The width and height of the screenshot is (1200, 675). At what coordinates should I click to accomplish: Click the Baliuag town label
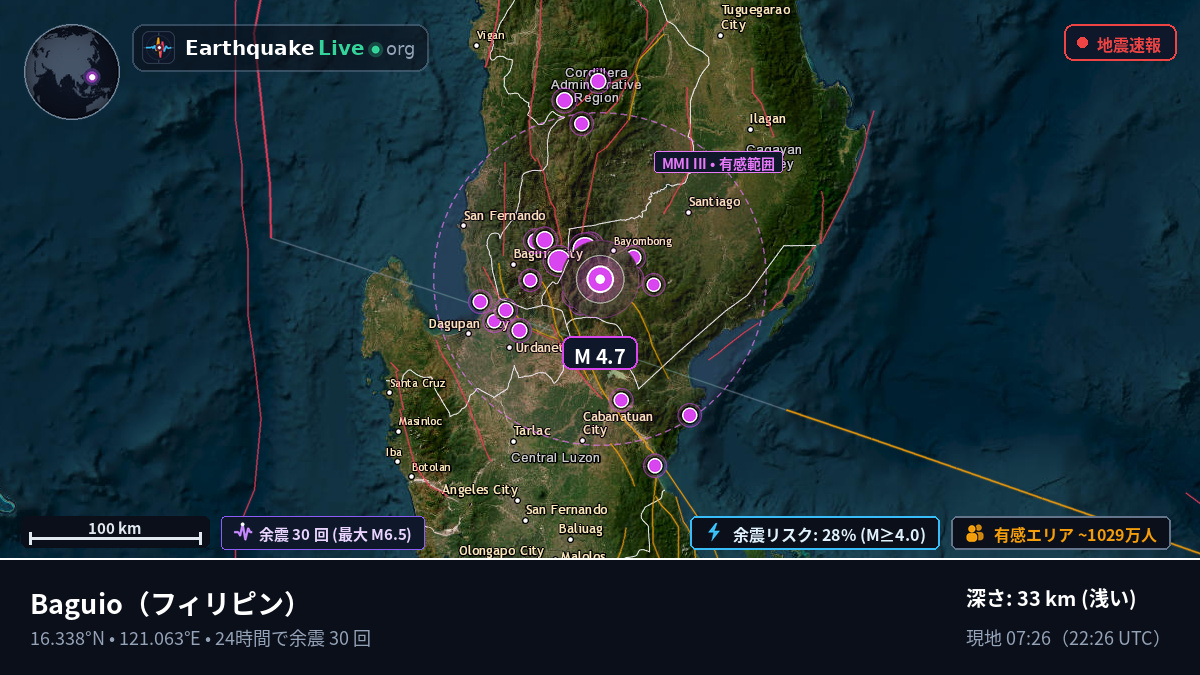pyautogui.click(x=581, y=529)
